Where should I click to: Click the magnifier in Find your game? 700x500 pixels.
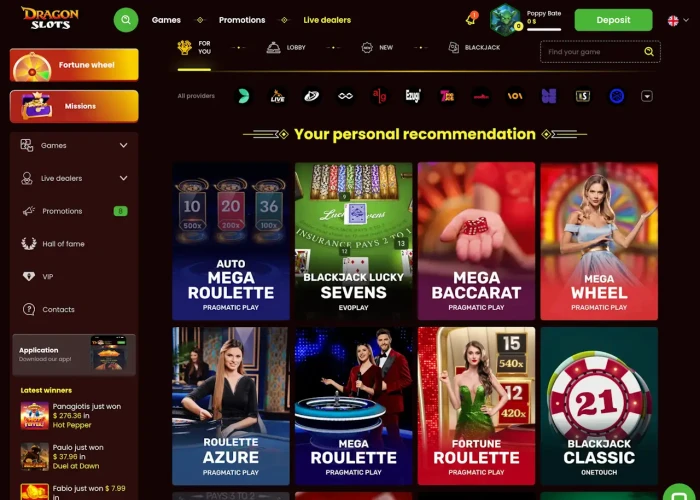click(649, 52)
